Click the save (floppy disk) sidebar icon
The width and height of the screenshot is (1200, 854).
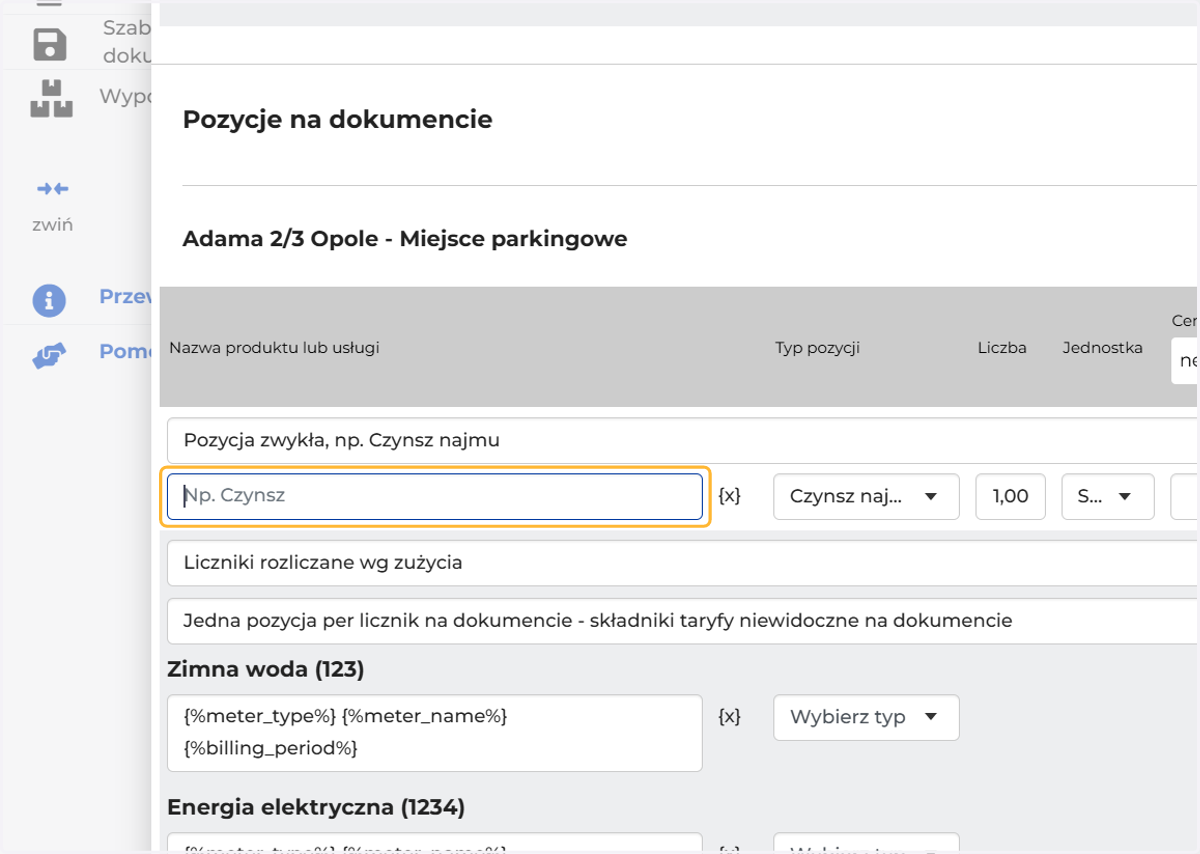[50, 45]
